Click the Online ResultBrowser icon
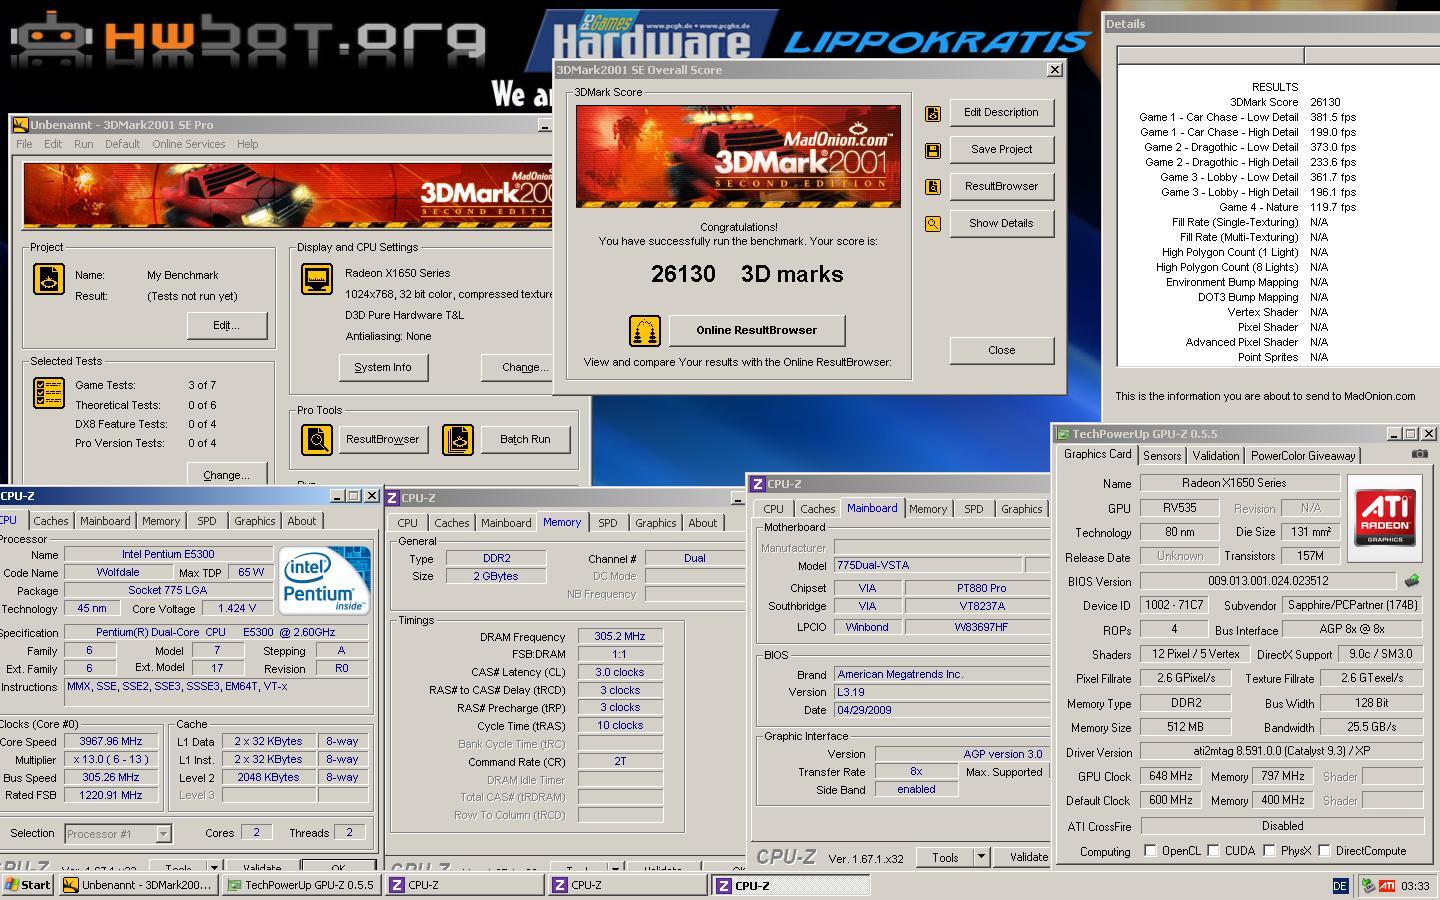 (645, 330)
